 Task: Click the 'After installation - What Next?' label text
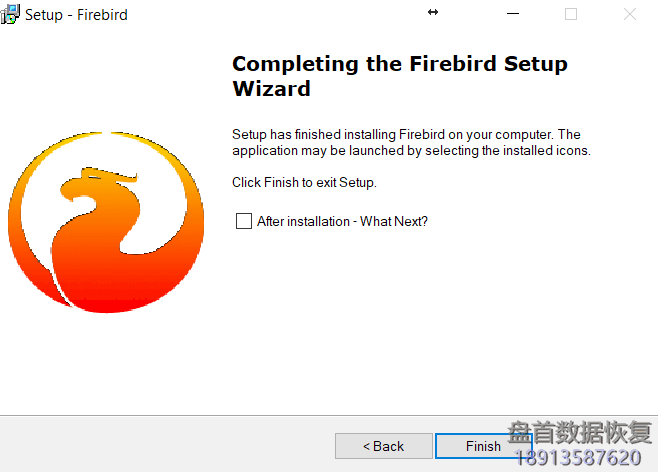tap(342, 221)
